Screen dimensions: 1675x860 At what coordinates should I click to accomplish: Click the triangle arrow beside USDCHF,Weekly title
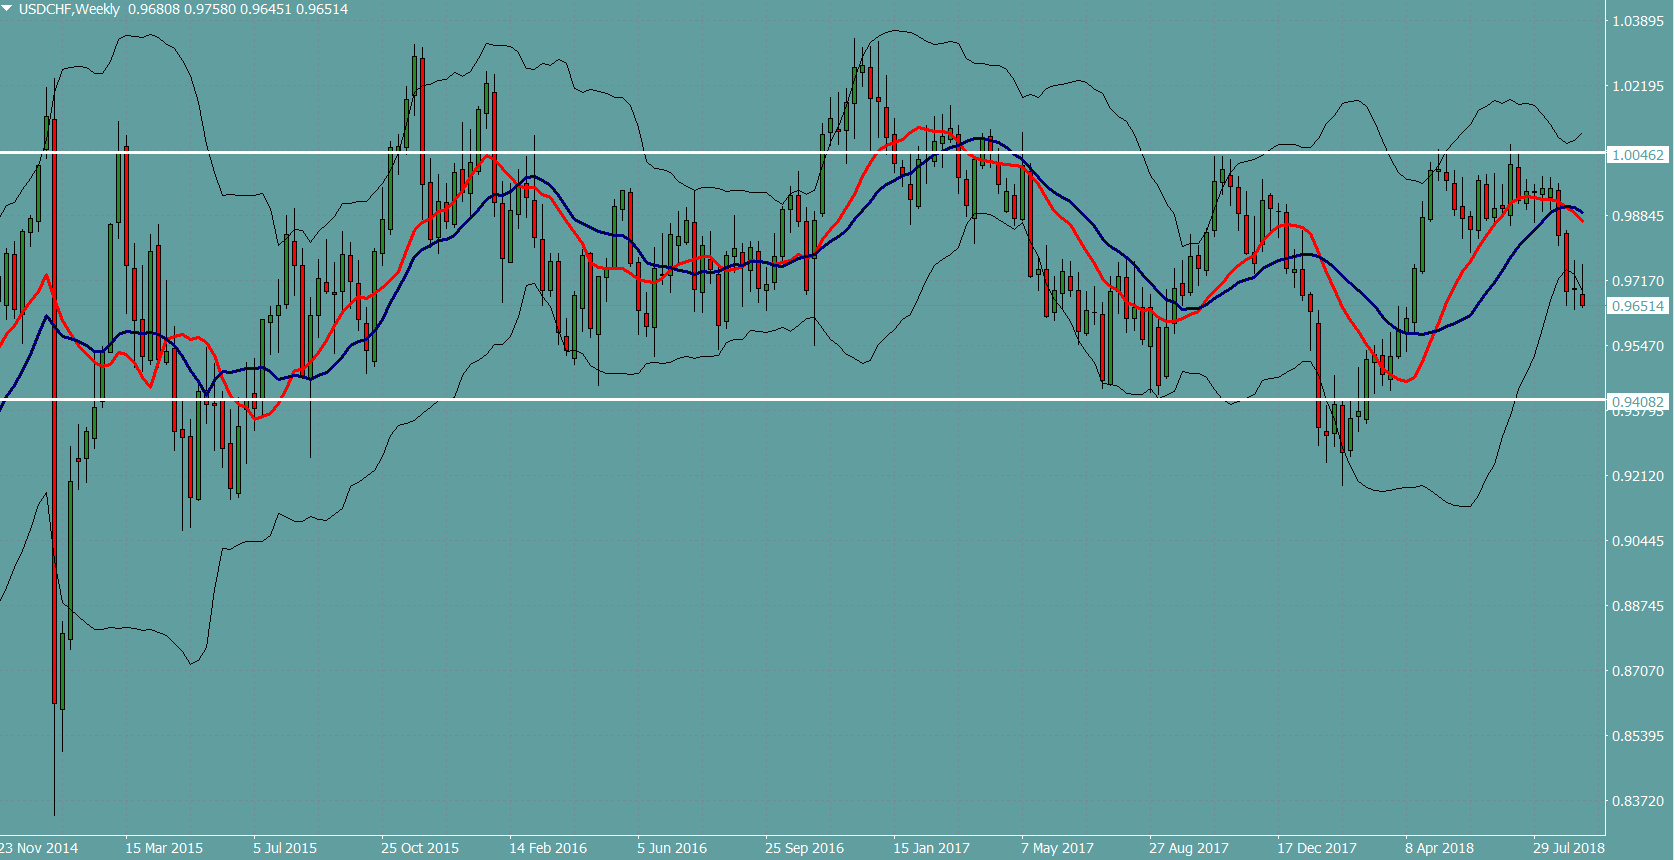click(8, 8)
